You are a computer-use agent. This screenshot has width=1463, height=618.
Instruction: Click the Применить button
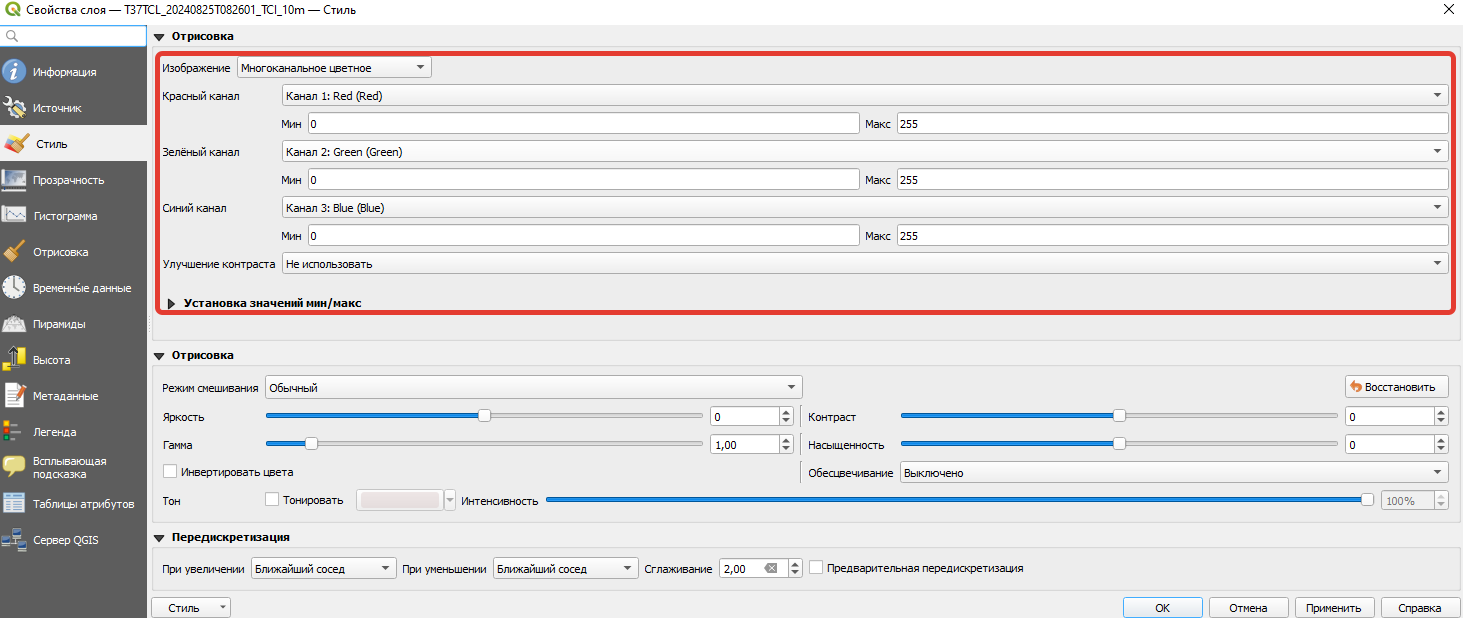(1333, 607)
